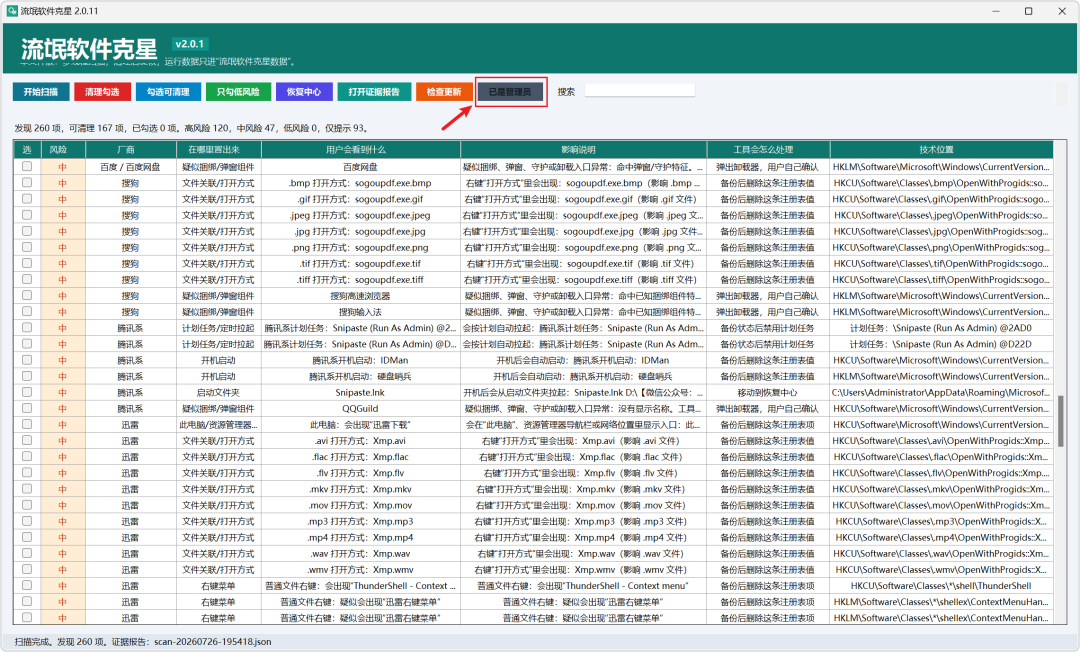
Task: Open the 恢复中心 recovery center
Action: (304, 92)
